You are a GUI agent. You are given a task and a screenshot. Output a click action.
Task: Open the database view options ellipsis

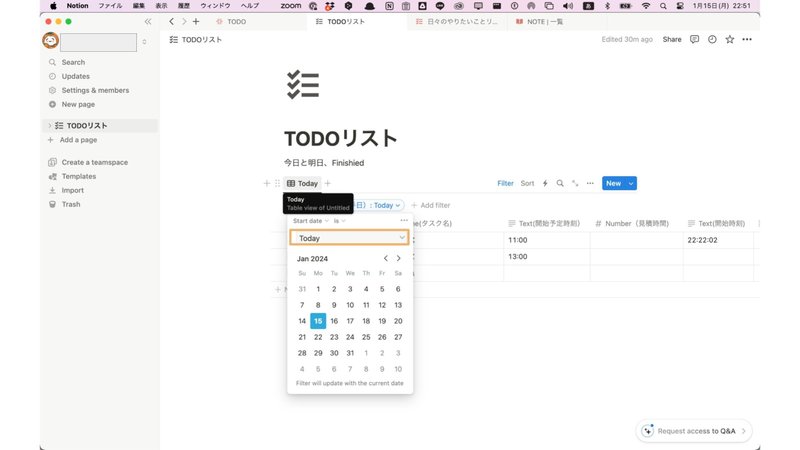pos(590,183)
